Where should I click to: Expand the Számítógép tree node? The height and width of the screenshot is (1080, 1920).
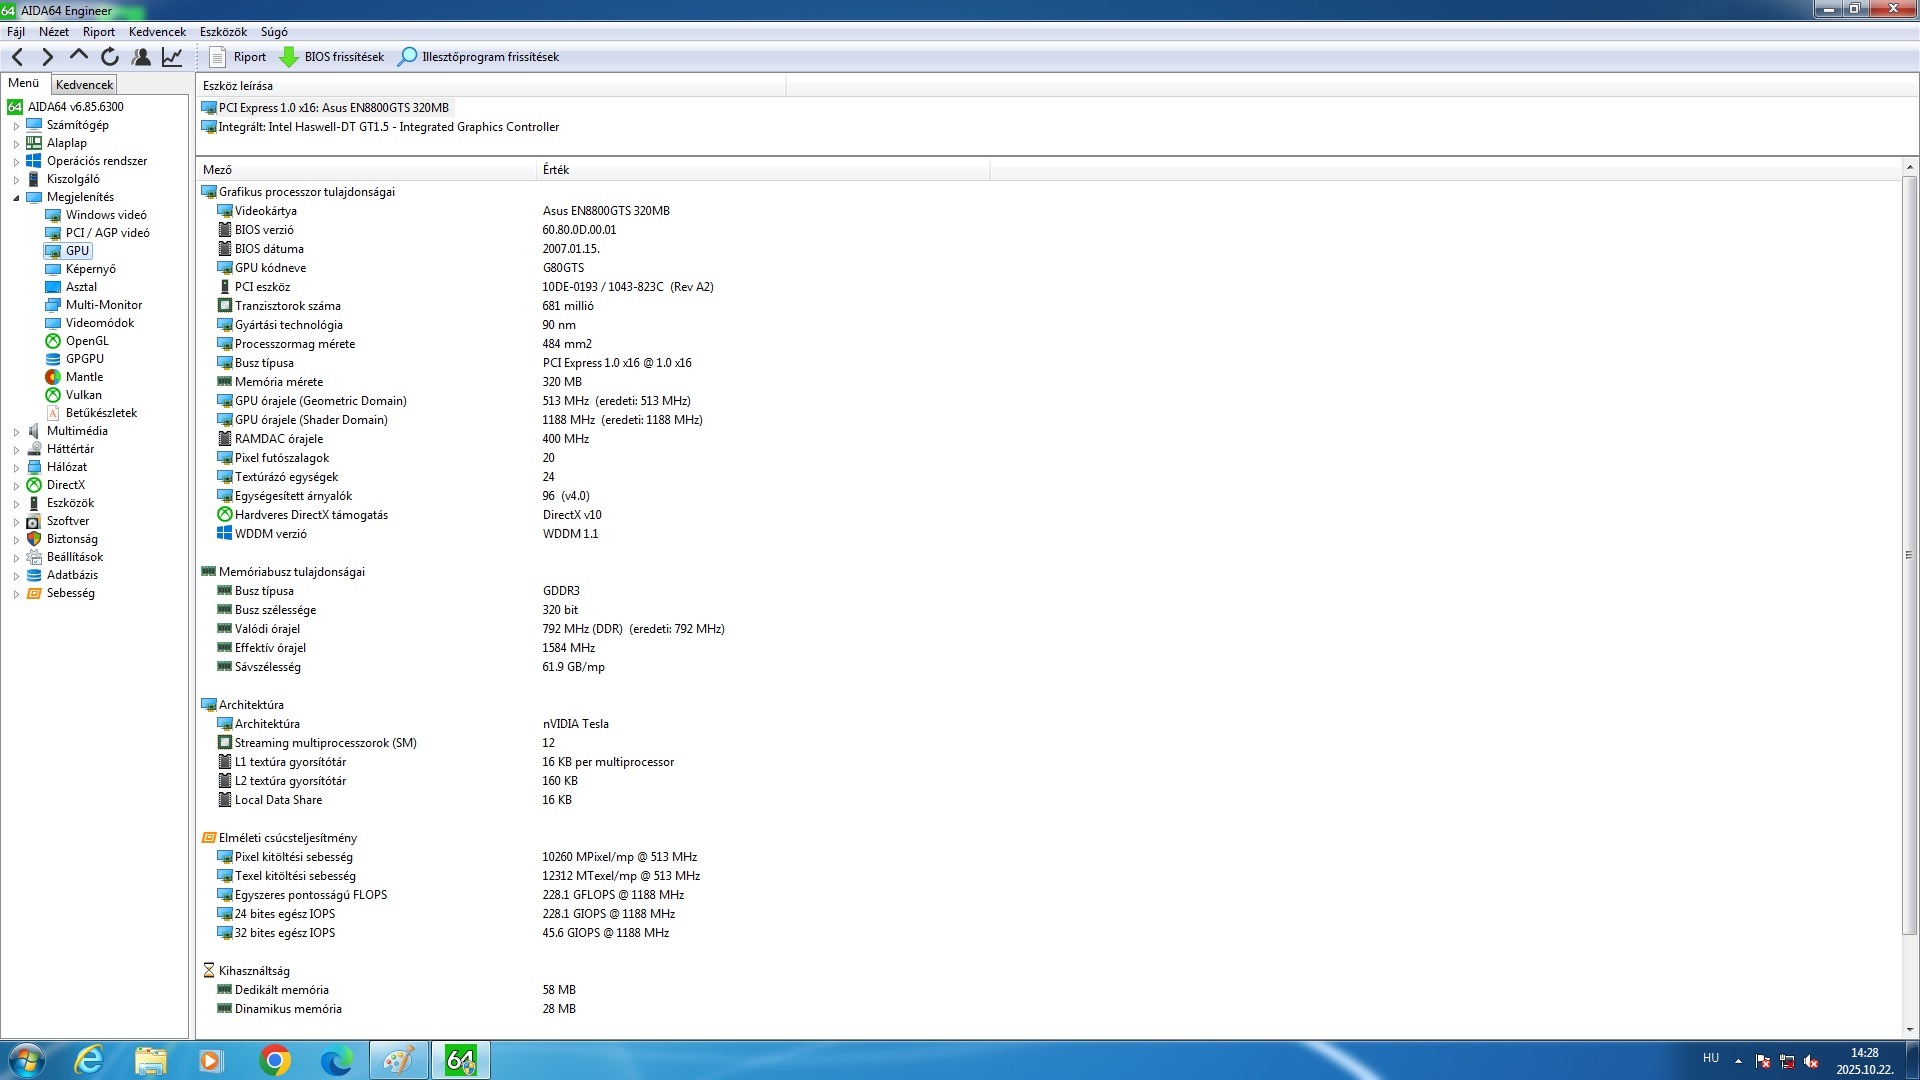pyautogui.click(x=16, y=126)
